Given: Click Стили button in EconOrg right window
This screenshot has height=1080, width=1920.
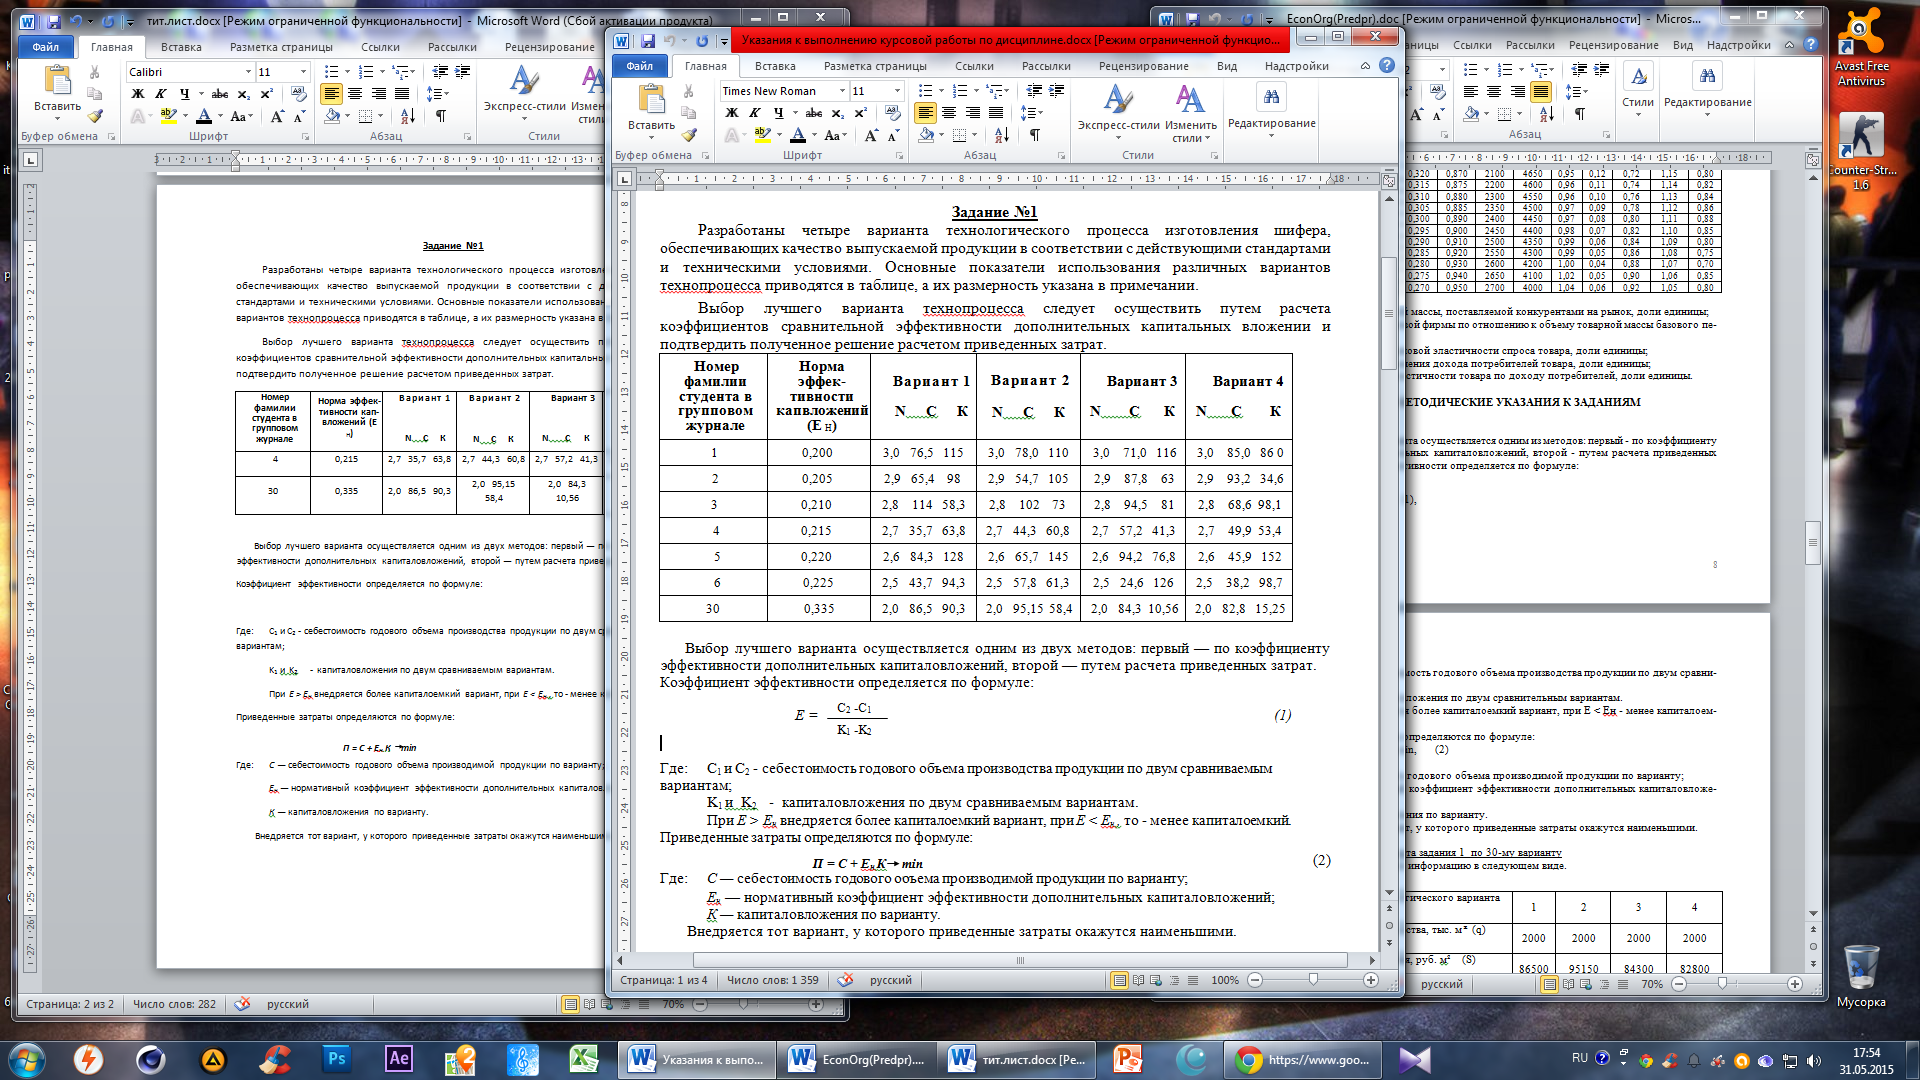Looking at the screenshot, I should point(1637,90).
